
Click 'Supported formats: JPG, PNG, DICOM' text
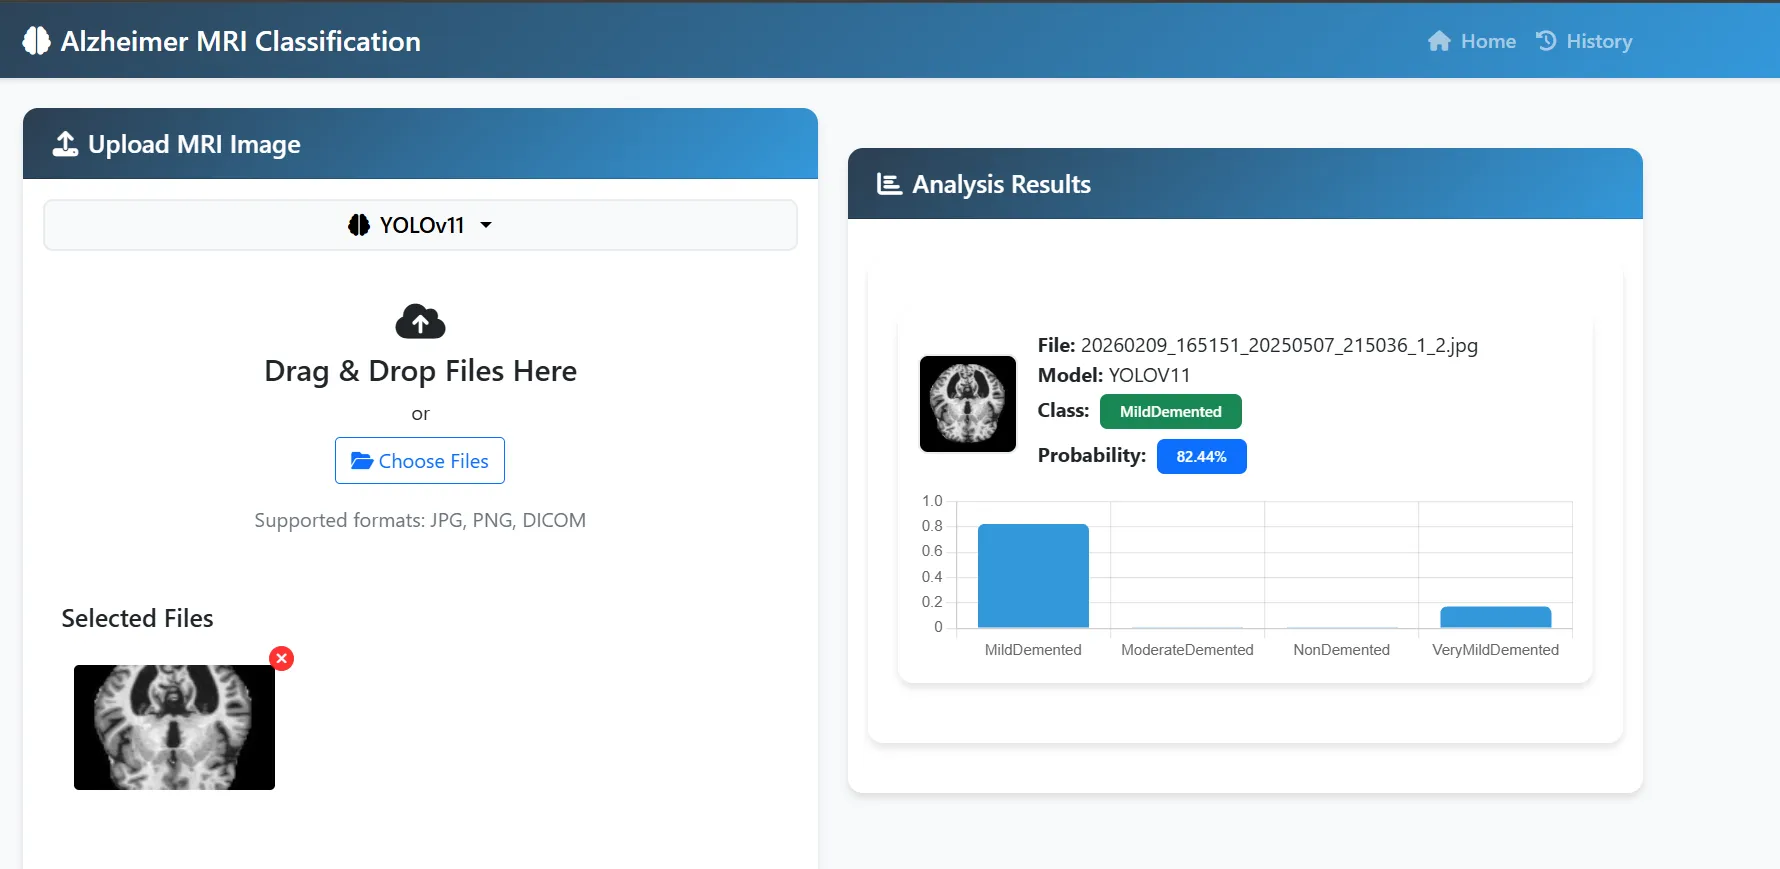pos(420,520)
